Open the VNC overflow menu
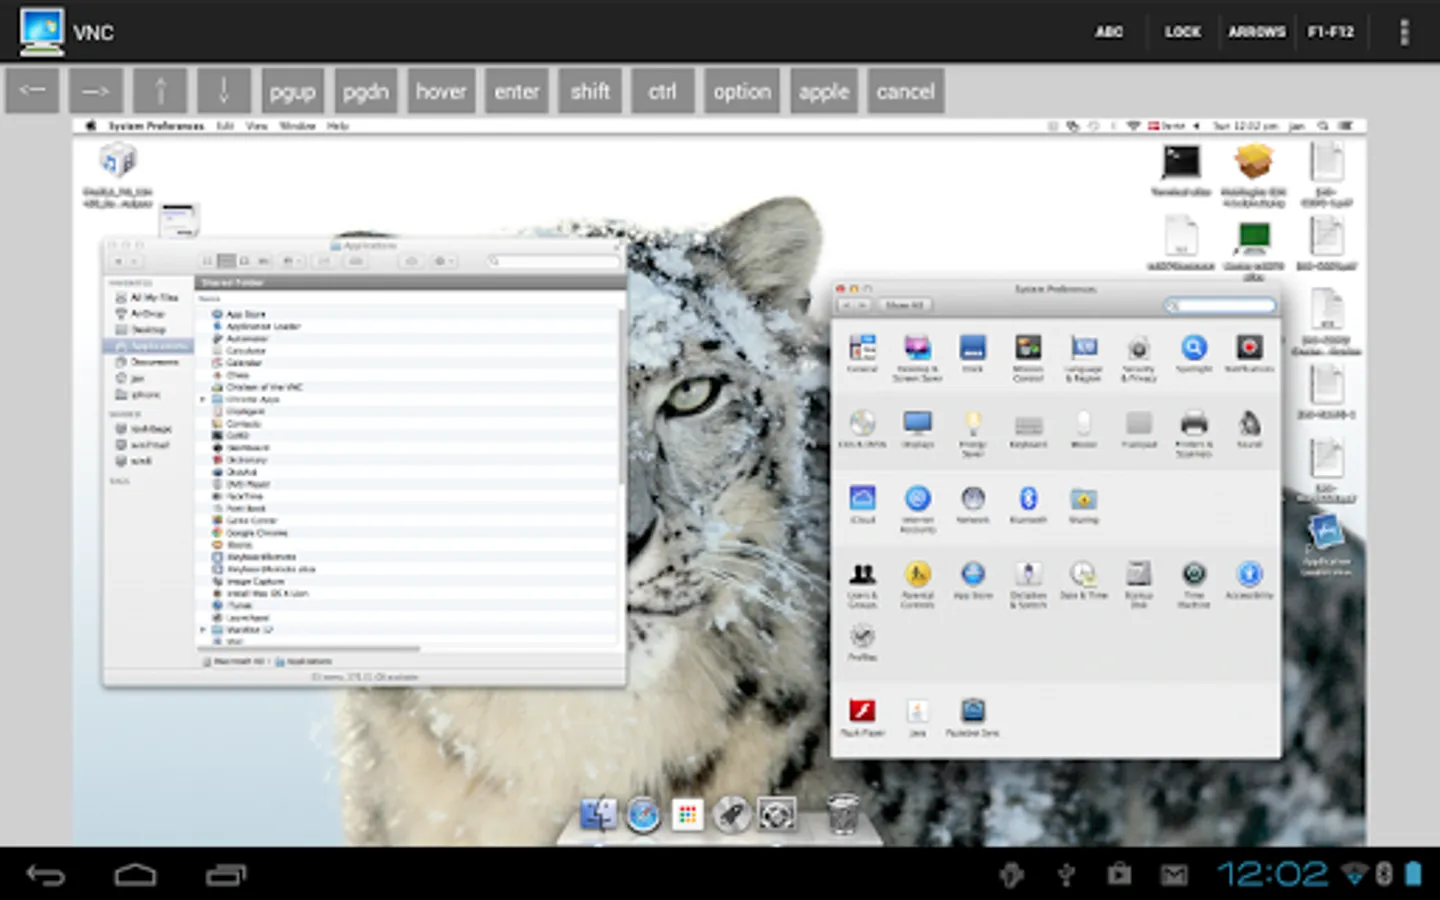Screen dimensions: 1440x900 coord(1404,32)
